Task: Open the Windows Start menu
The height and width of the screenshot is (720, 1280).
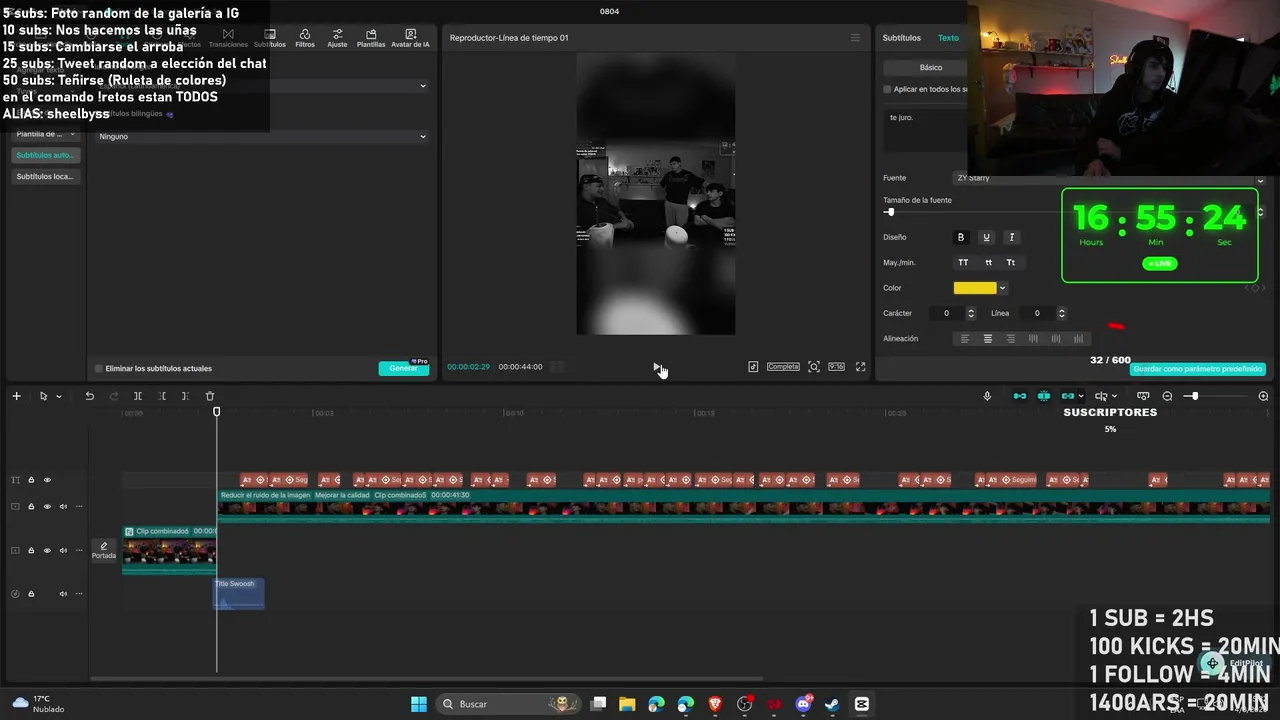Action: [419, 704]
